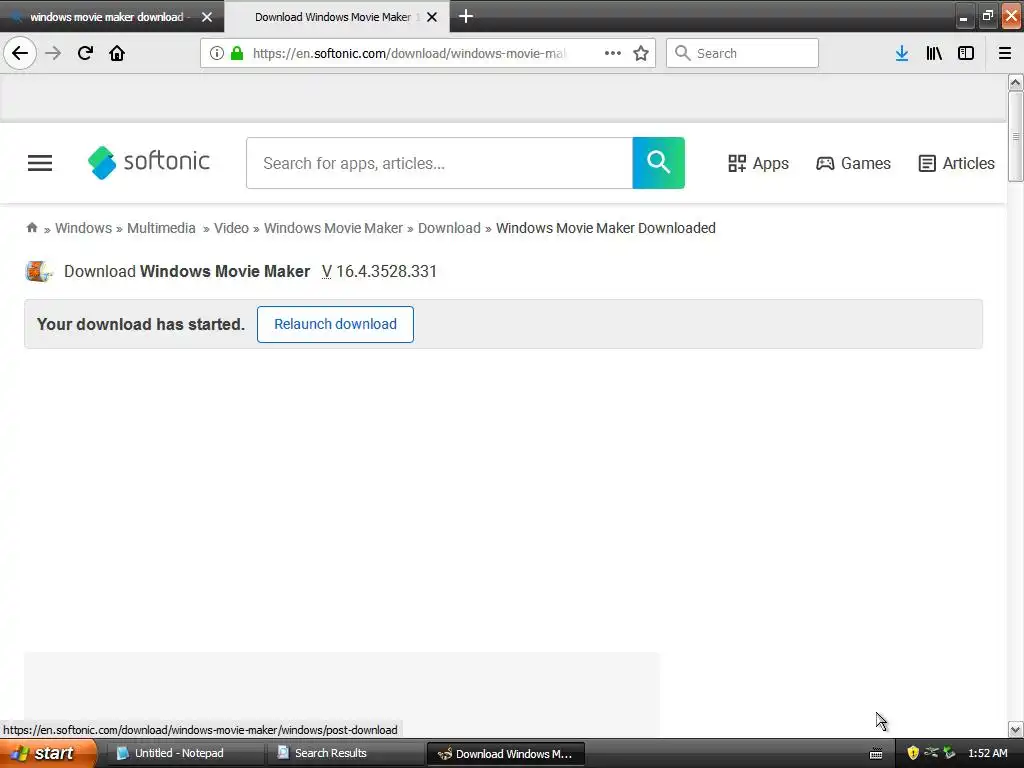Click the Windows Movie Maker app icon
The height and width of the screenshot is (768, 1024).
(39, 271)
